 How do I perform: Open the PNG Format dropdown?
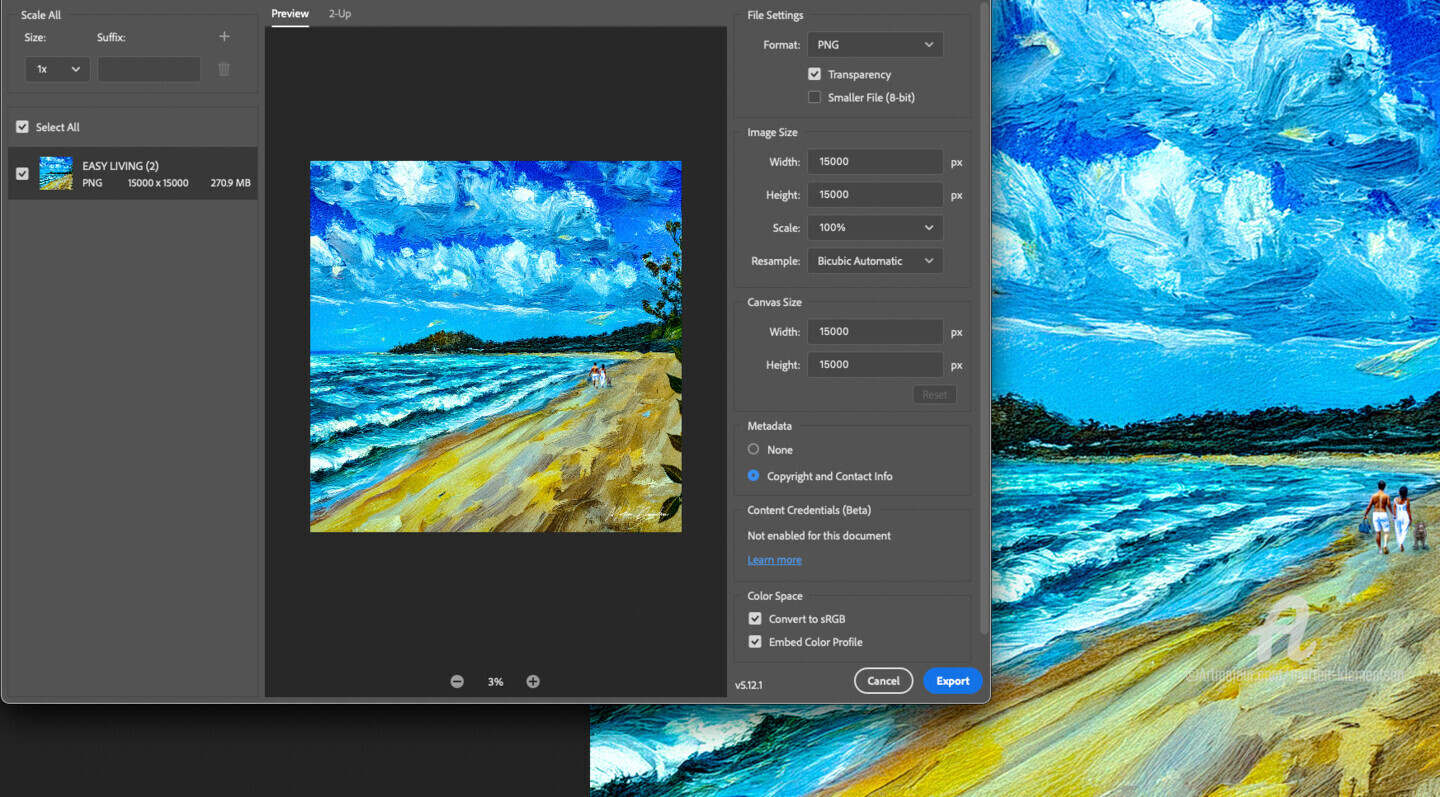point(875,45)
